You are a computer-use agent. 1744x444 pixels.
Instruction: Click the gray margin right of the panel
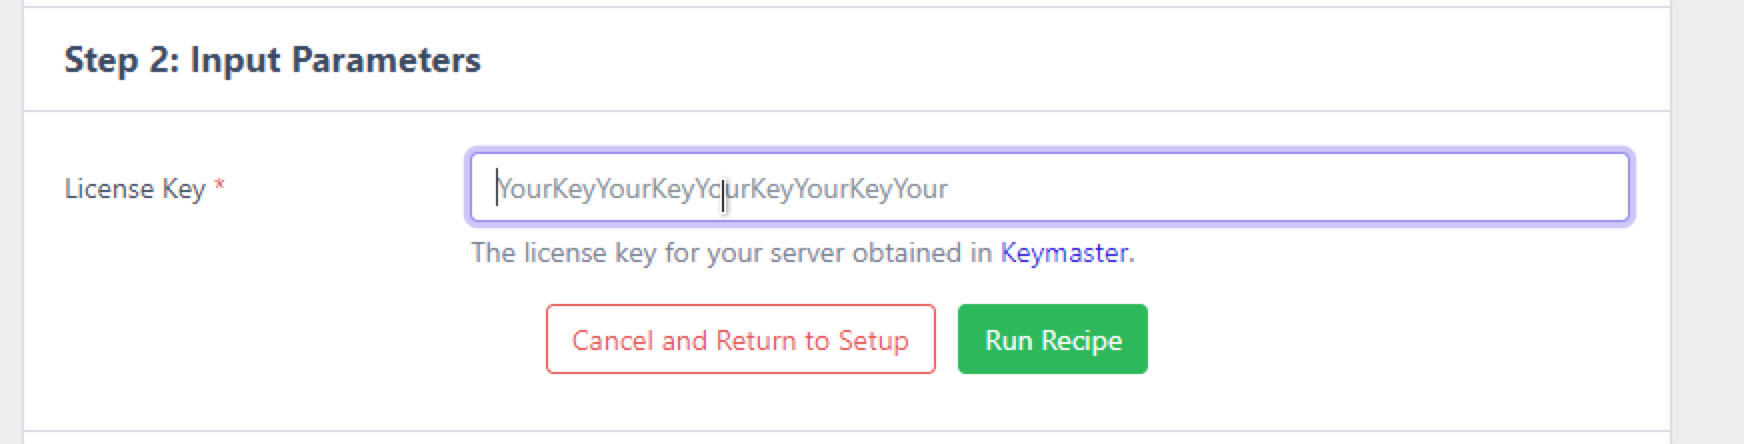pyautogui.click(x=1708, y=220)
